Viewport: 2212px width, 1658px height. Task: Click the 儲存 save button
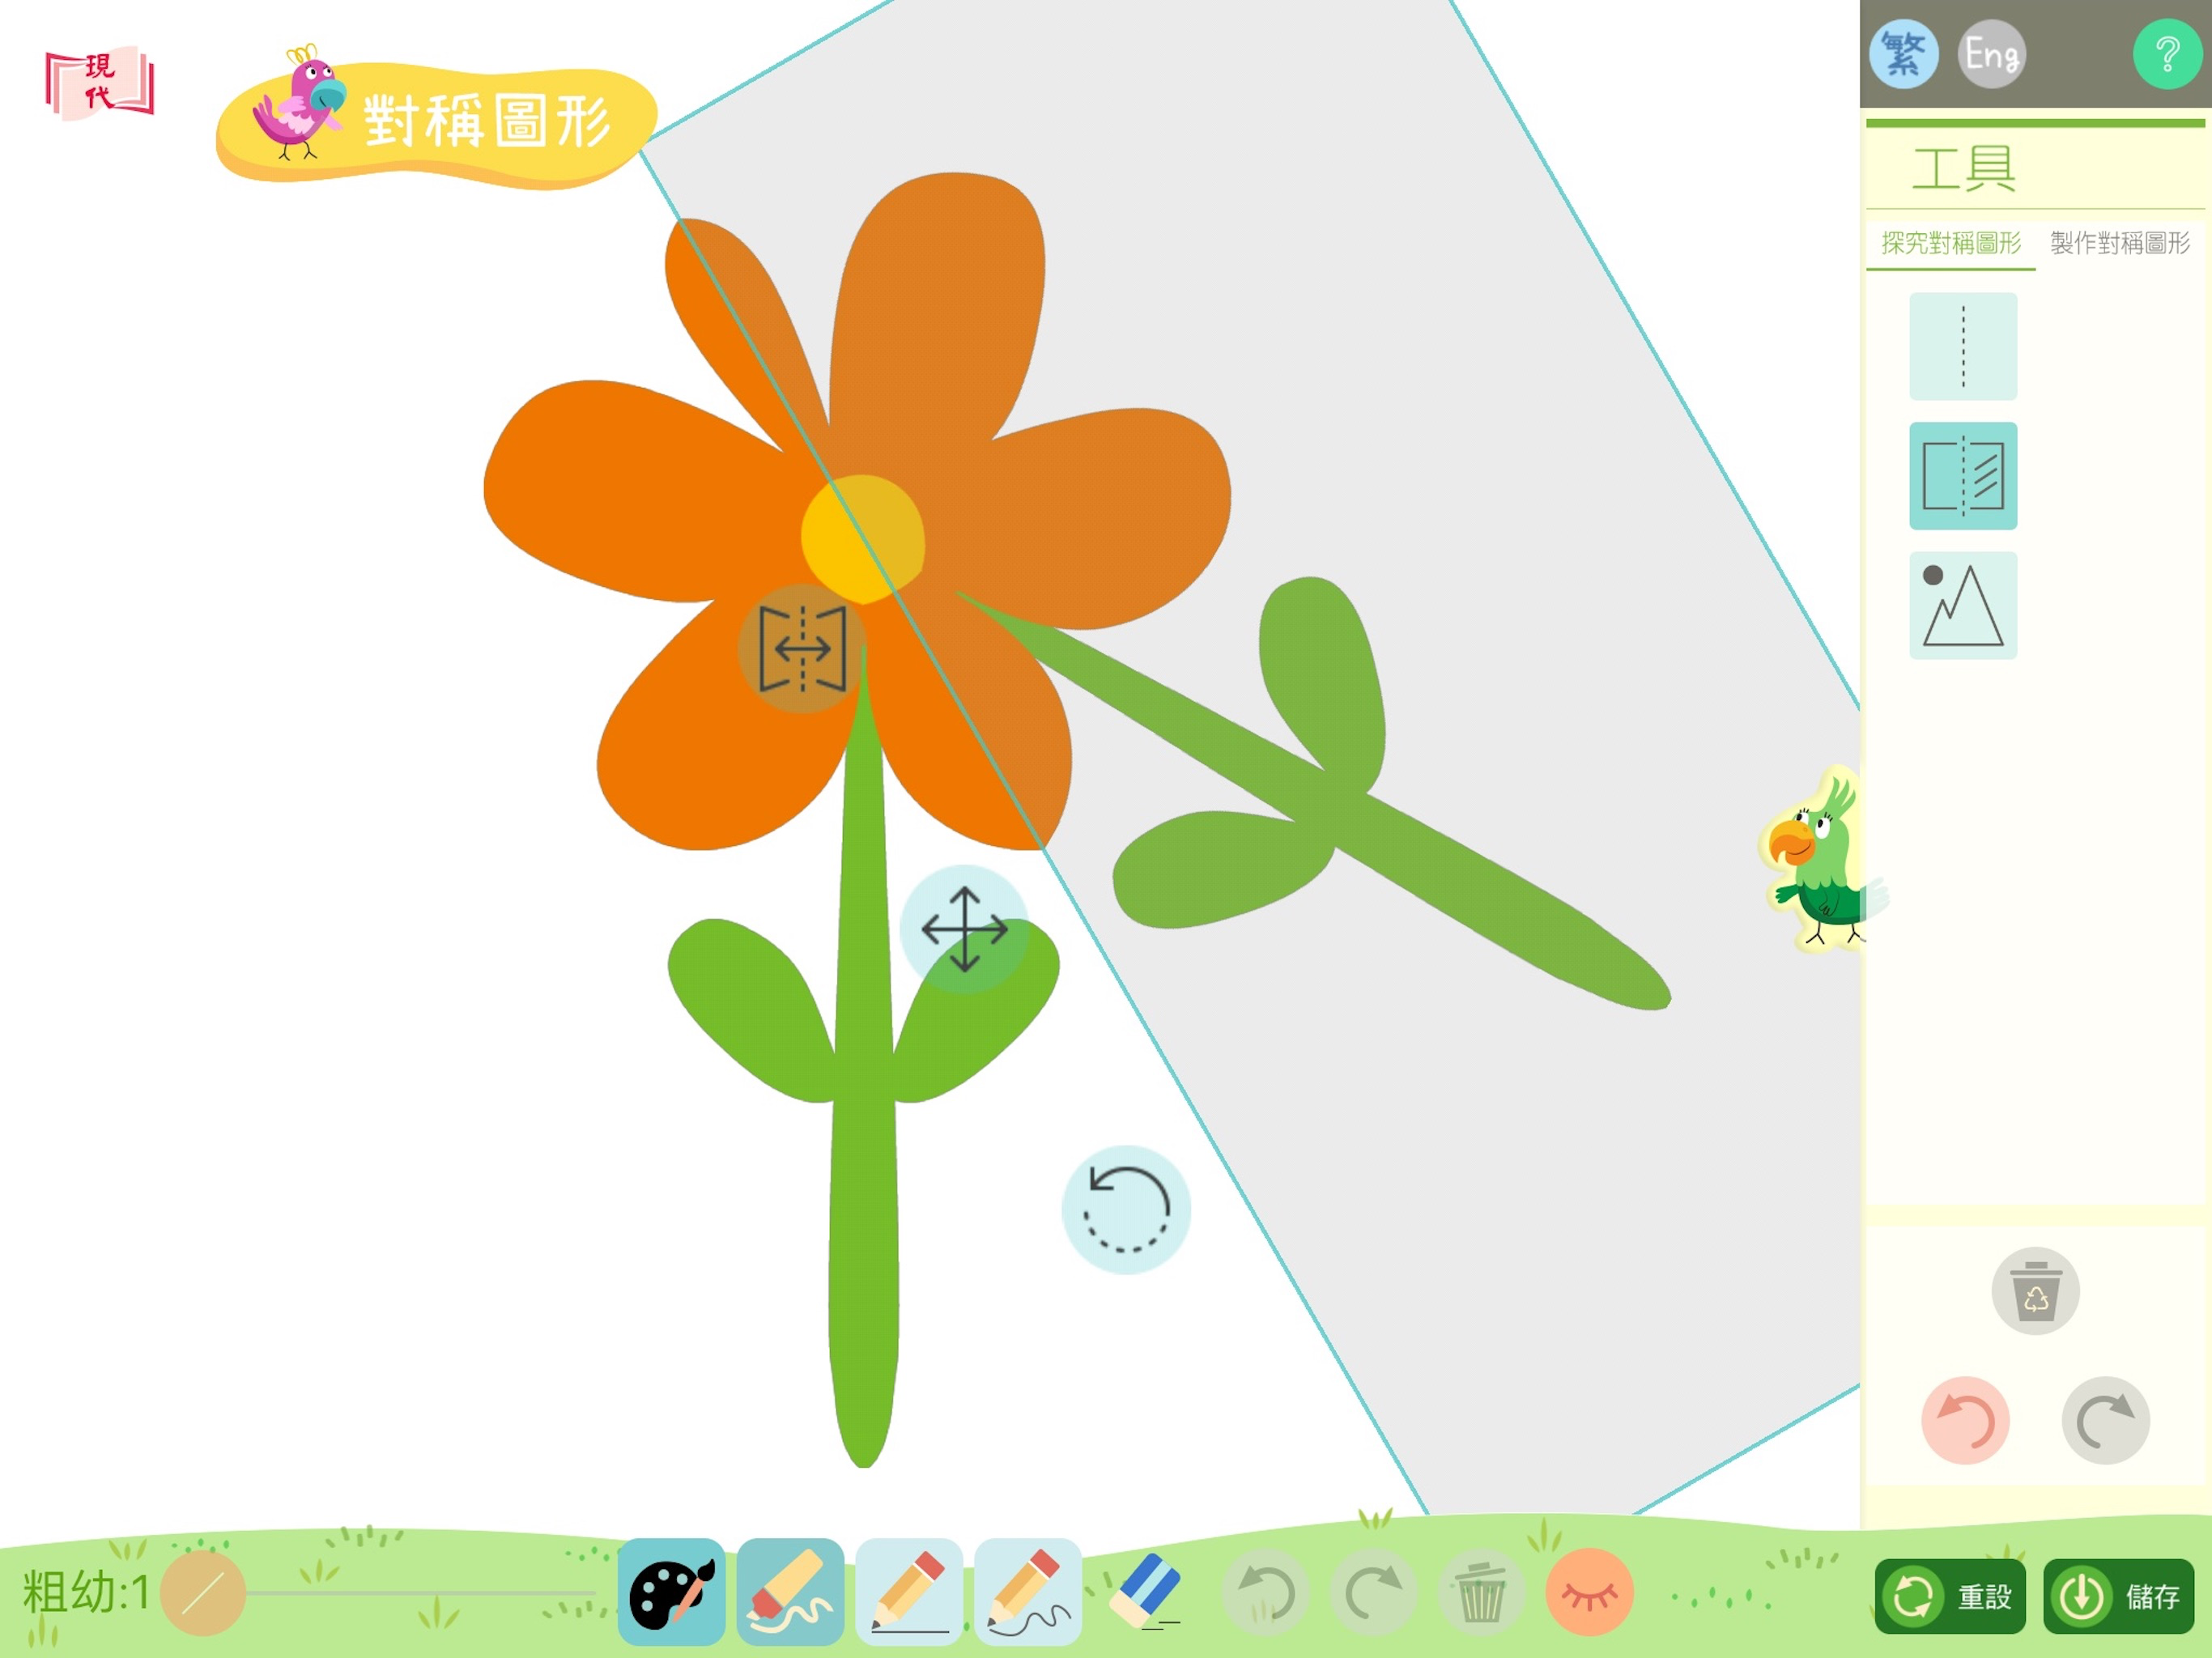click(x=2118, y=1596)
